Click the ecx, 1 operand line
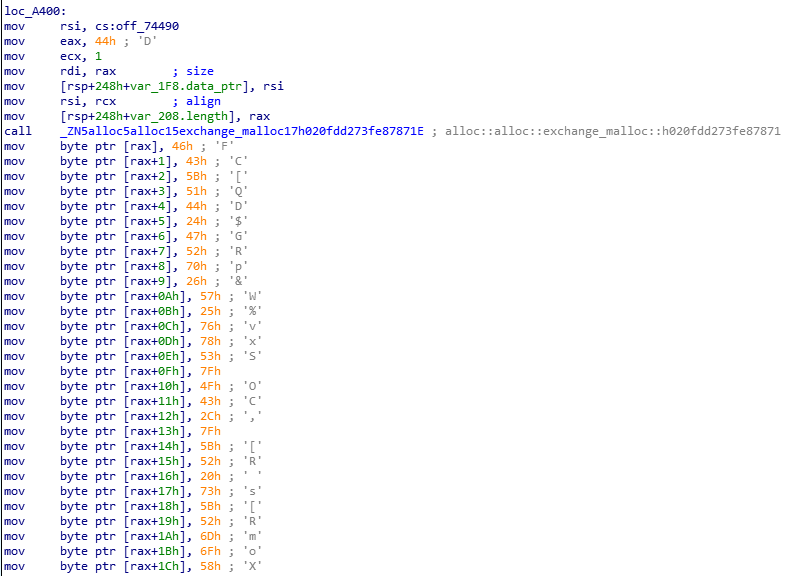 pyautogui.click(x=80, y=56)
